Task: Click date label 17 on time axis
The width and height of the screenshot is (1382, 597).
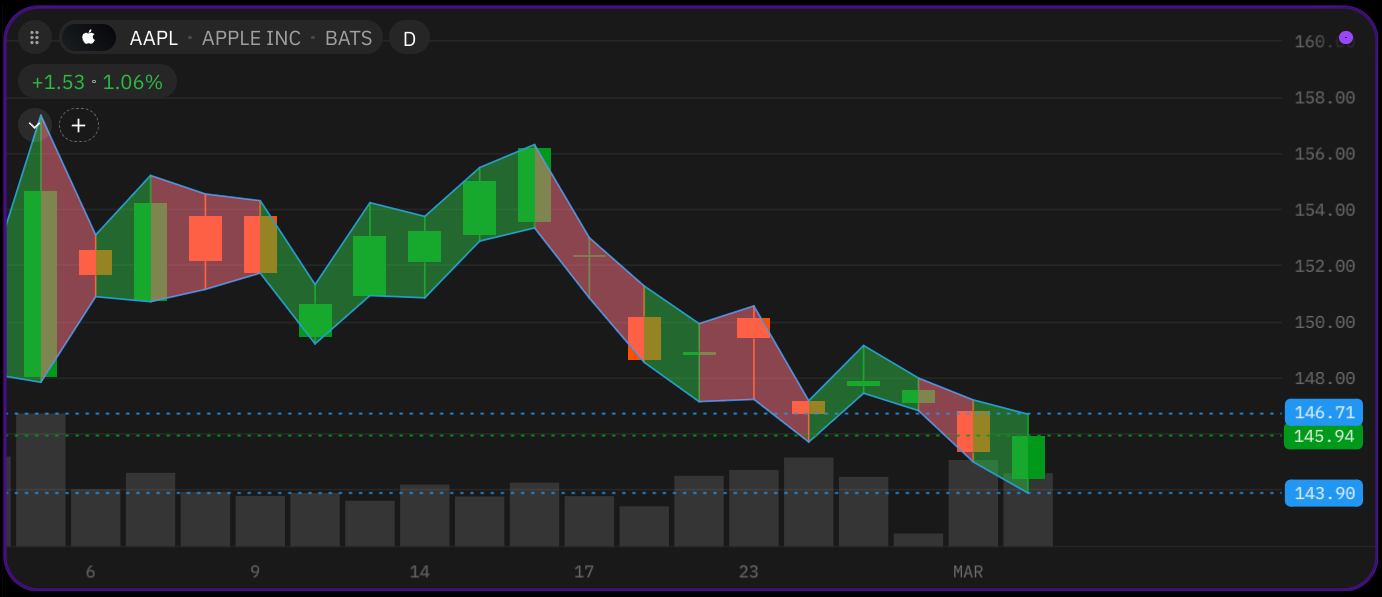Action: click(x=584, y=572)
